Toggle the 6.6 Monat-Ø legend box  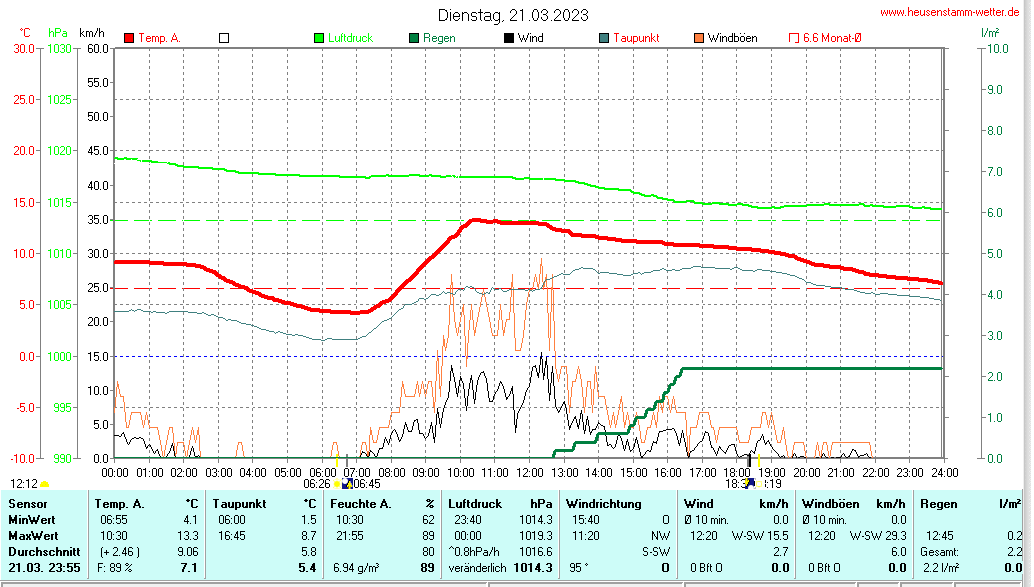point(795,38)
